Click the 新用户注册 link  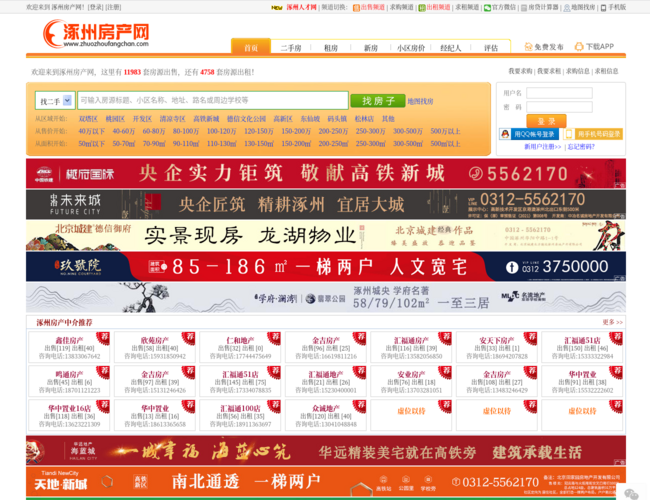coord(543,147)
